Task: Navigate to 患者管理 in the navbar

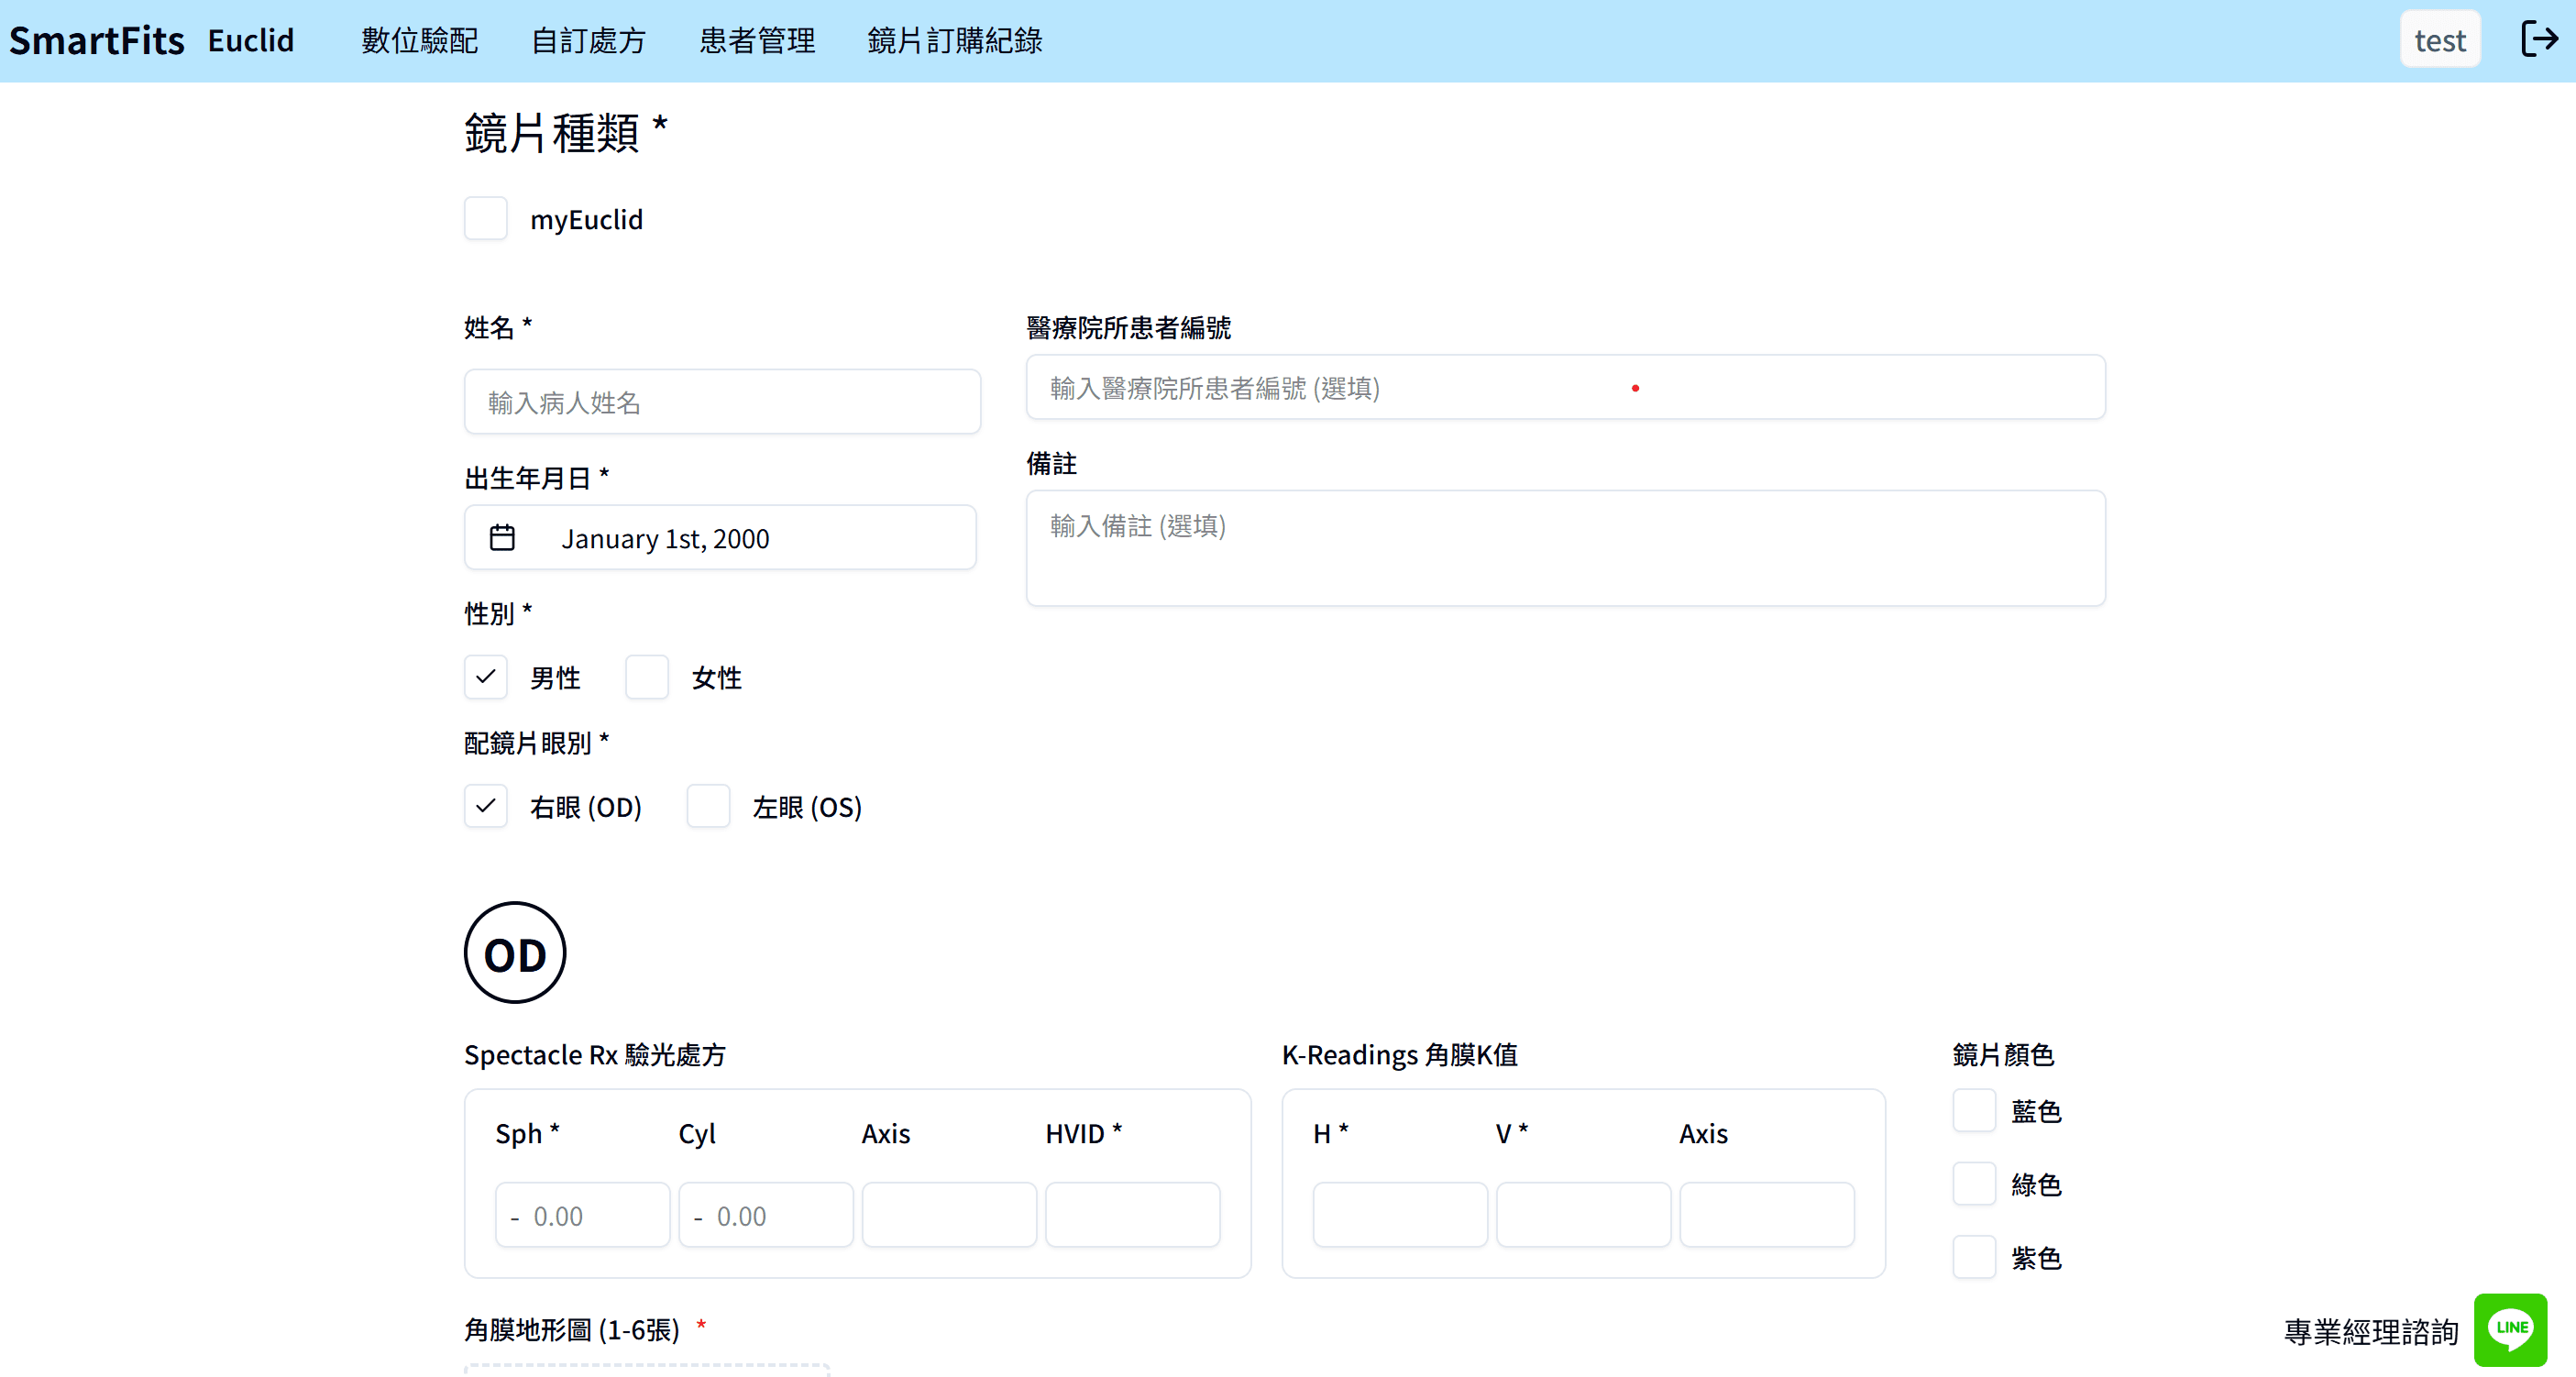Action: pos(756,40)
